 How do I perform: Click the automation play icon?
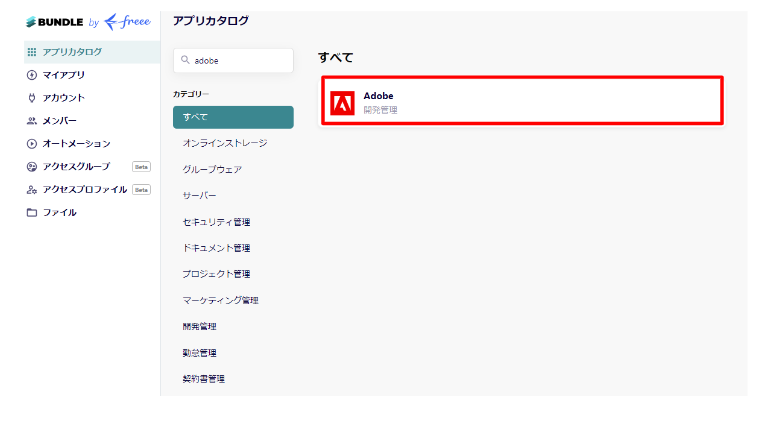[32, 143]
